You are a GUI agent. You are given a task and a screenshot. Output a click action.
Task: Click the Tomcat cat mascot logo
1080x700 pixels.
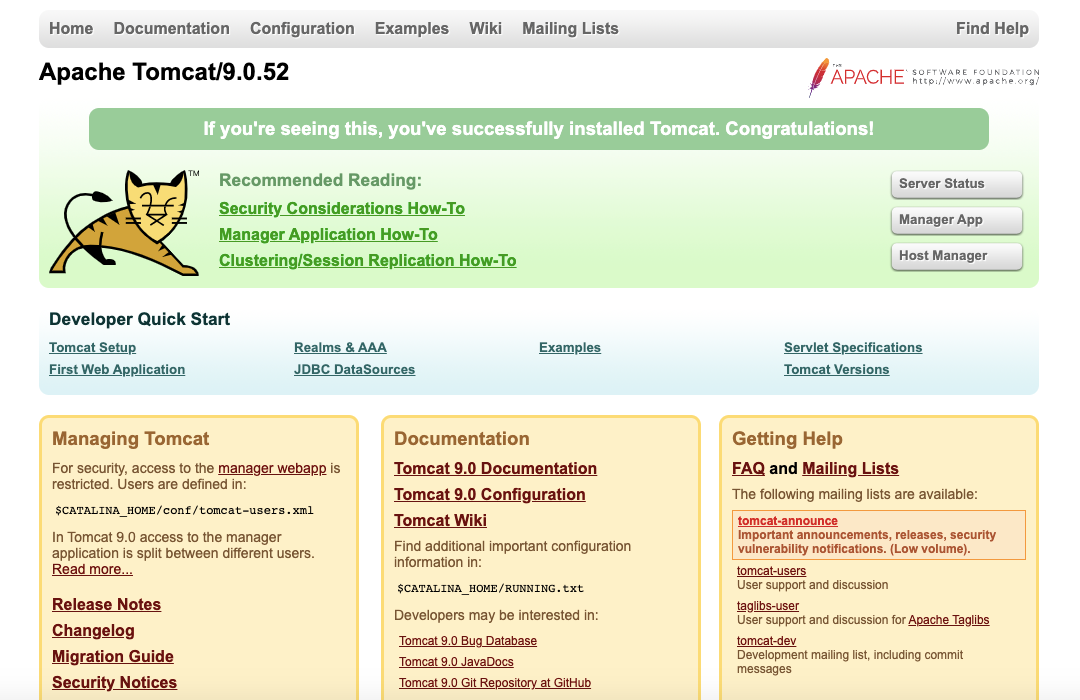pyautogui.click(x=124, y=223)
